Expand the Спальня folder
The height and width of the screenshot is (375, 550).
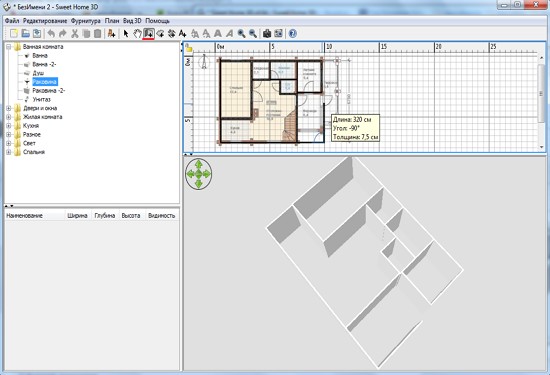tap(9, 152)
